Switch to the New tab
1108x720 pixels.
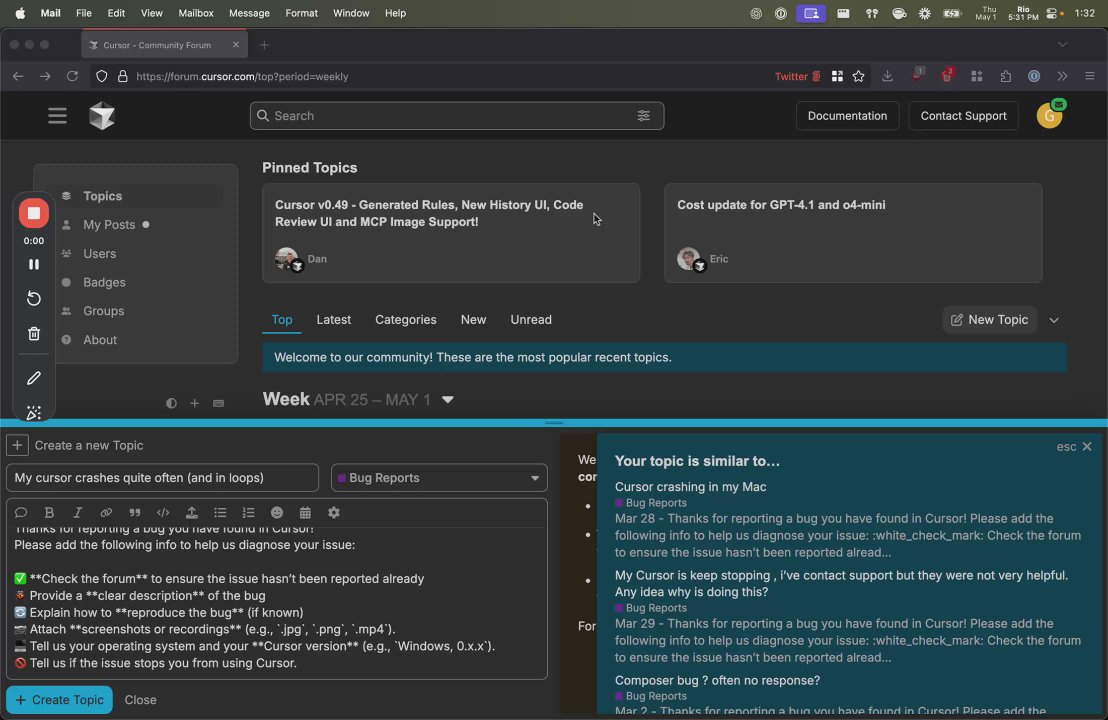pyautogui.click(x=473, y=319)
